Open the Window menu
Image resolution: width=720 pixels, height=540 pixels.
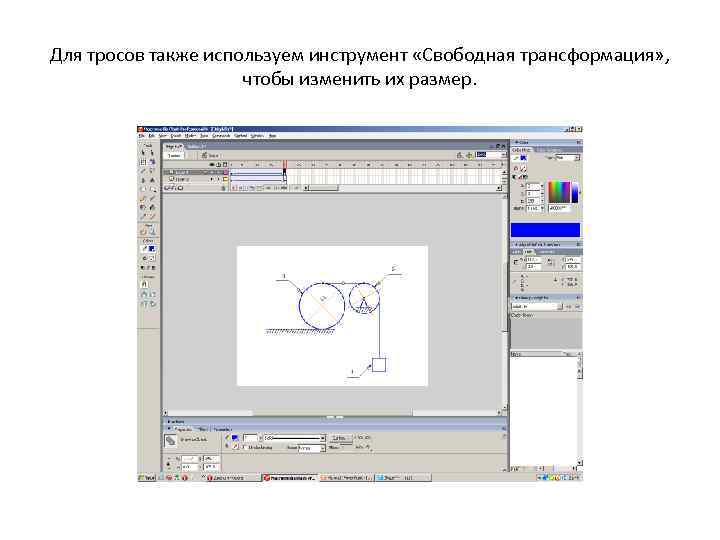257,136
